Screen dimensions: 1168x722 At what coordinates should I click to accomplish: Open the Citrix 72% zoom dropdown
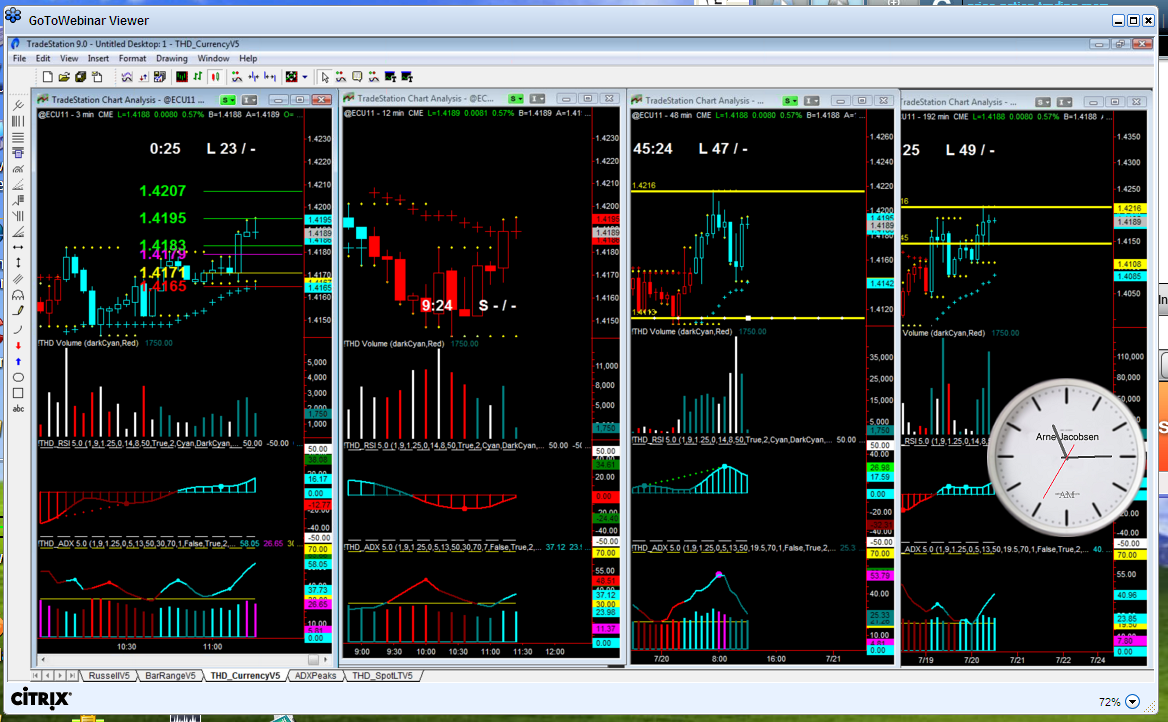coord(1132,701)
